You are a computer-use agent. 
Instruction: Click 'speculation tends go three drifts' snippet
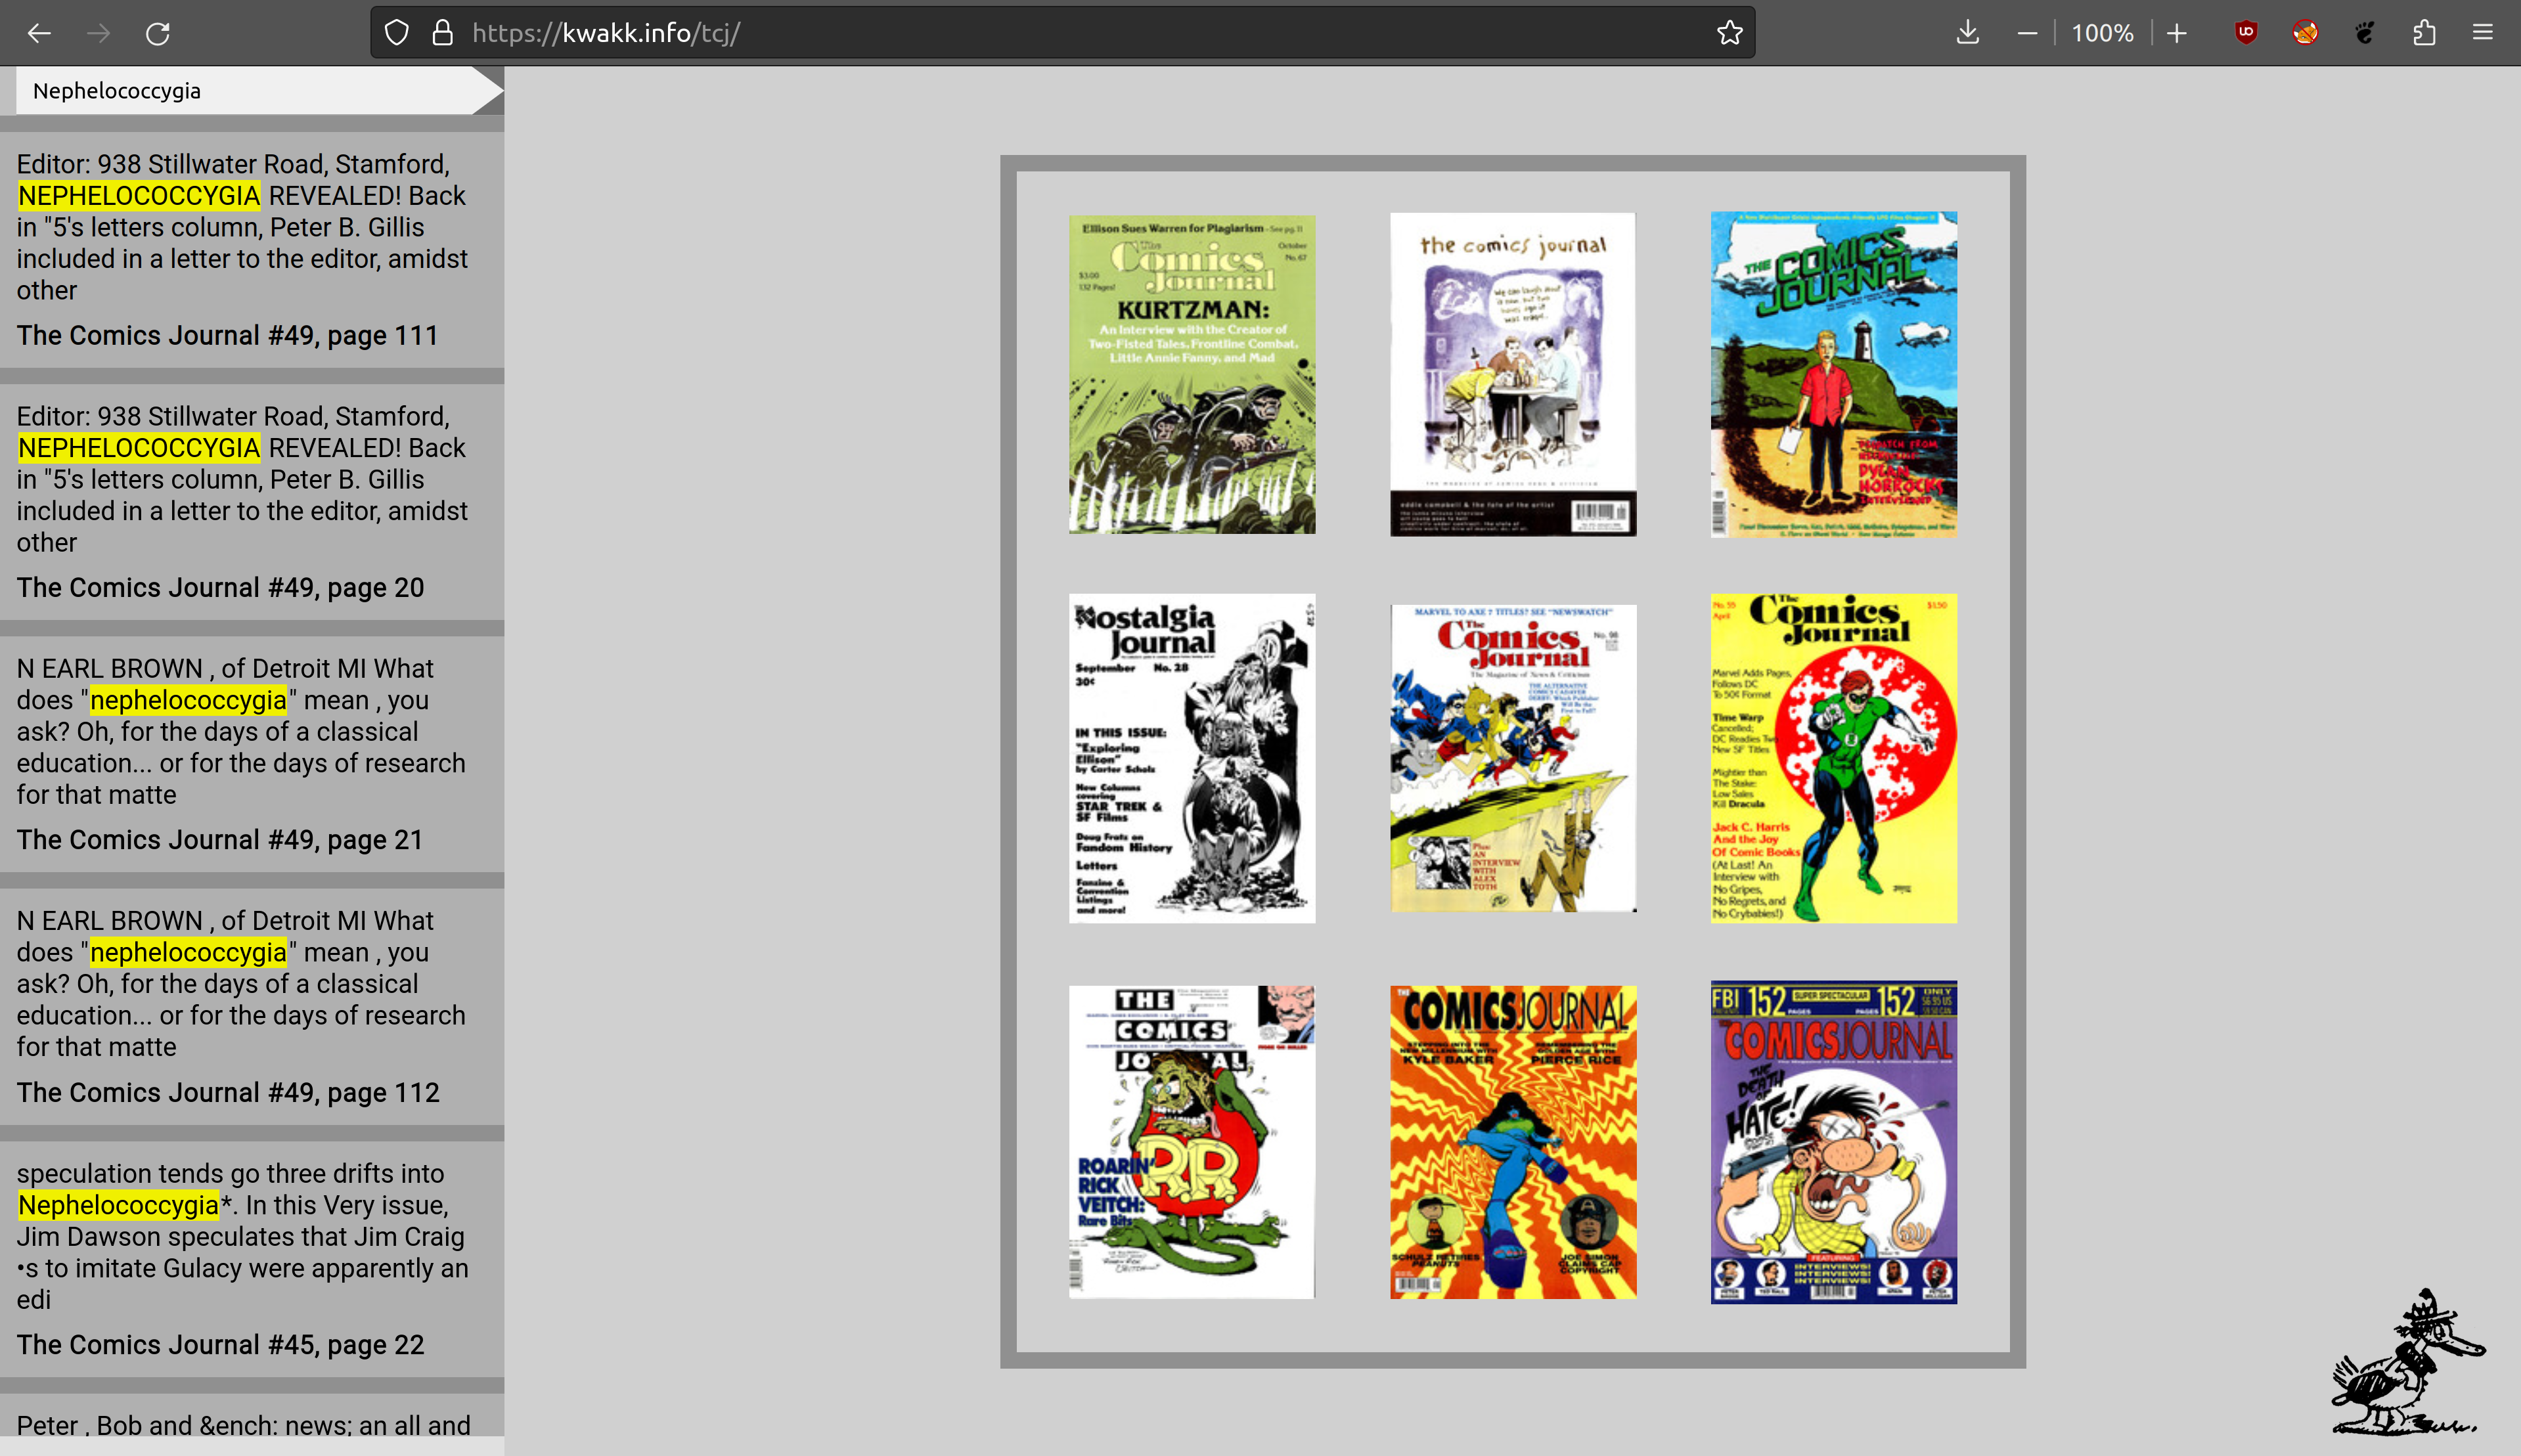tap(242, 1236)
